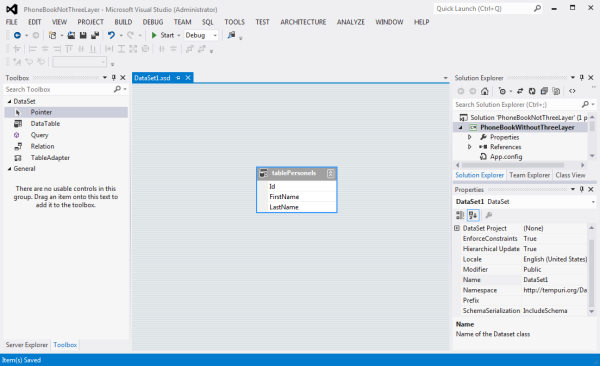Click in the Quick Launch search field
600x366 pixels.
484,8
